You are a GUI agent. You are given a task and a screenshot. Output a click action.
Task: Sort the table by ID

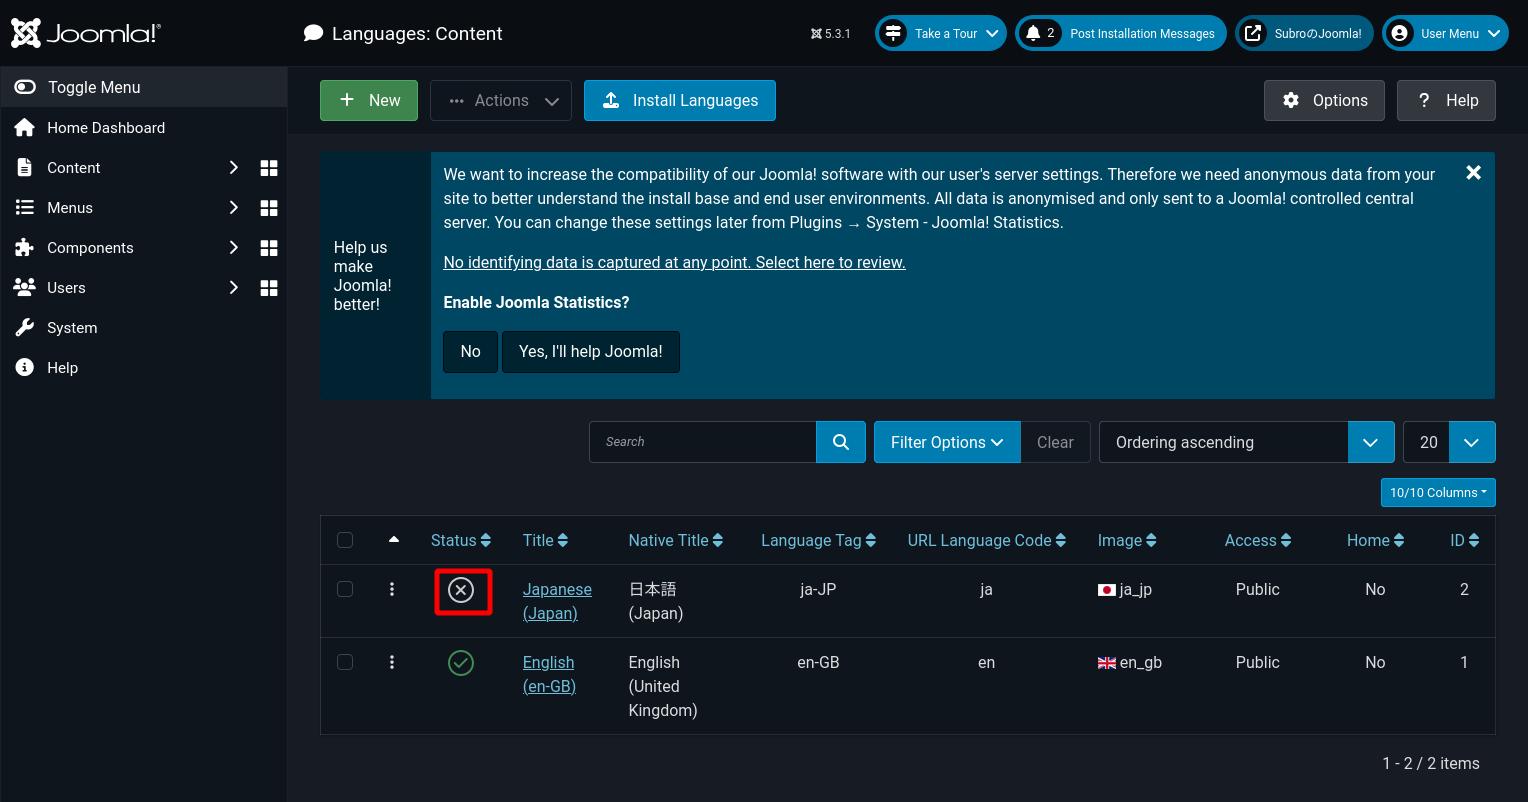point(1464,540)
